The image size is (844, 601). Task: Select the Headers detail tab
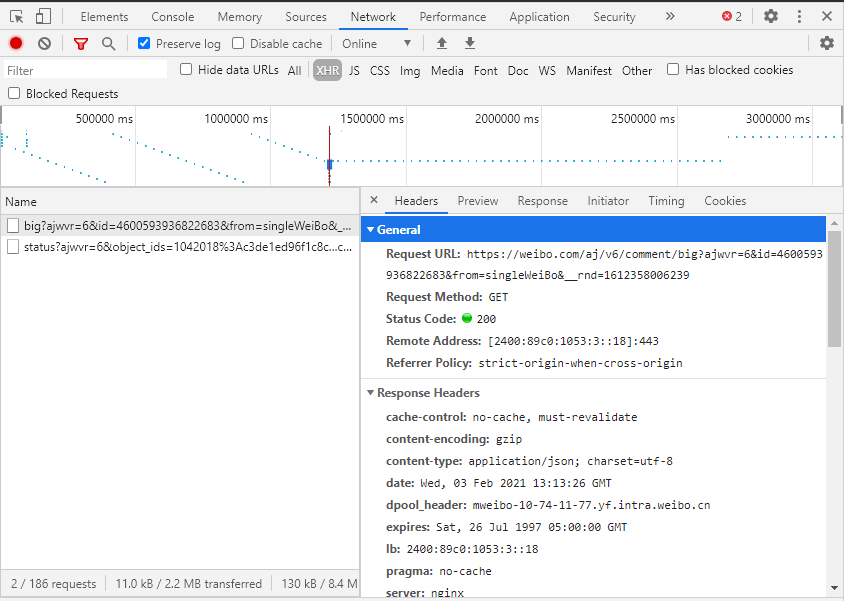(x=416, y=201)
